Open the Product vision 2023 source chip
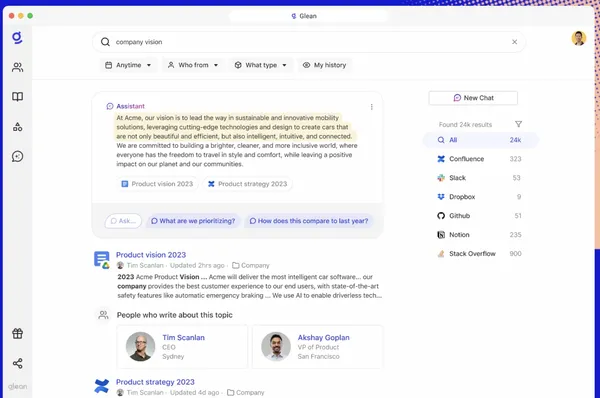Viewport: 600px width, 398px height. (x=157, y=184)
